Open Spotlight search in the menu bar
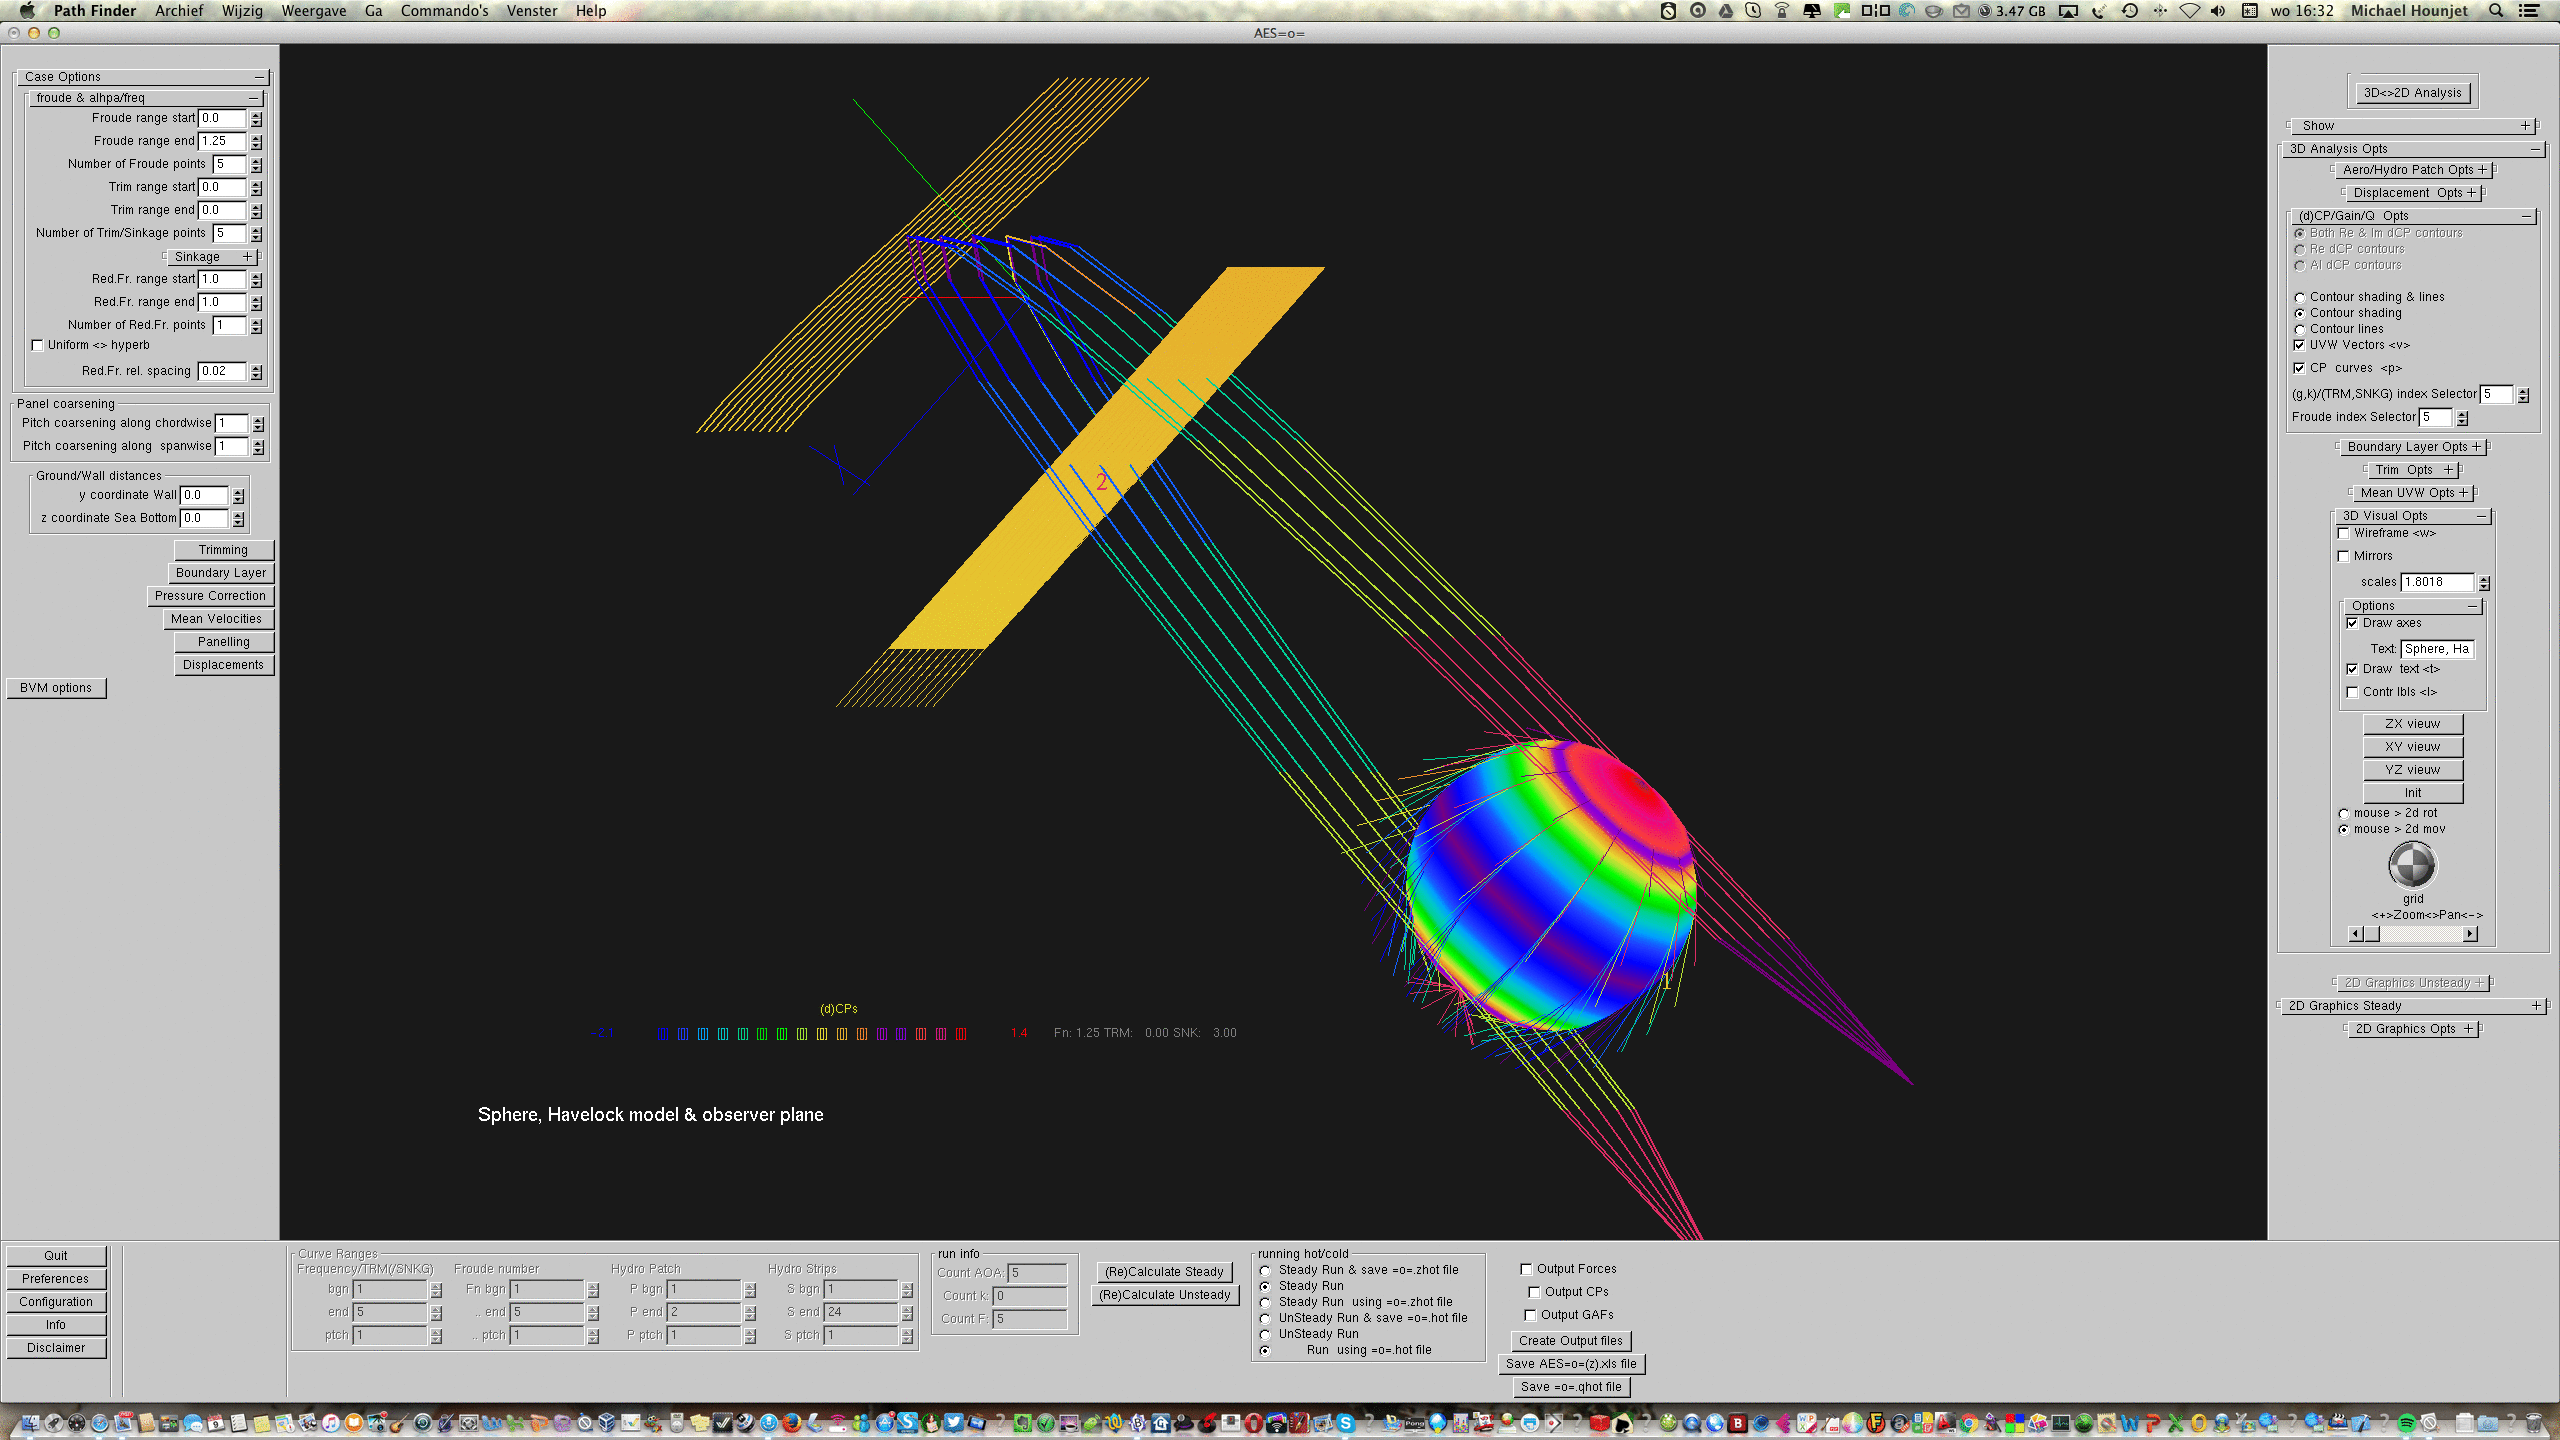Image resolution: width=2560 pixels, height=1440 pixels. (x=2496, y=11)
